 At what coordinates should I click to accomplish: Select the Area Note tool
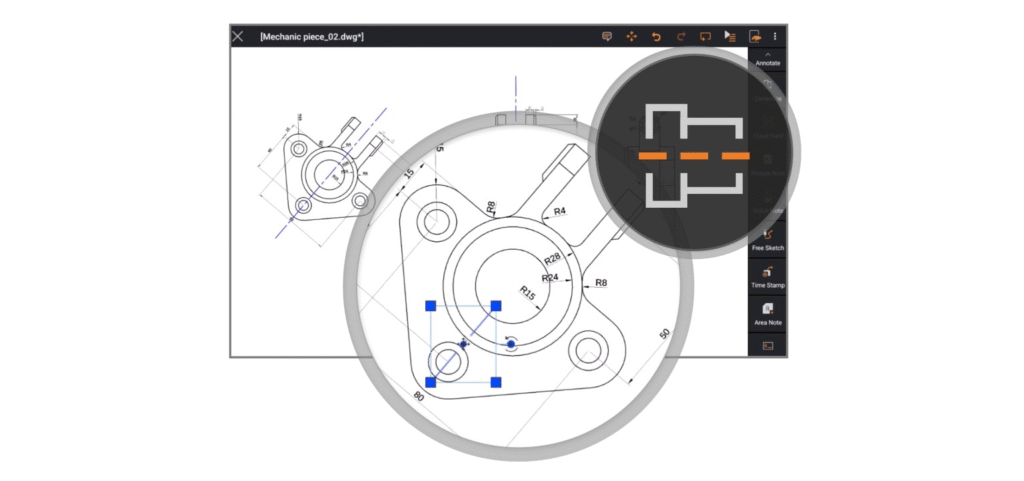tap(767, 314)
